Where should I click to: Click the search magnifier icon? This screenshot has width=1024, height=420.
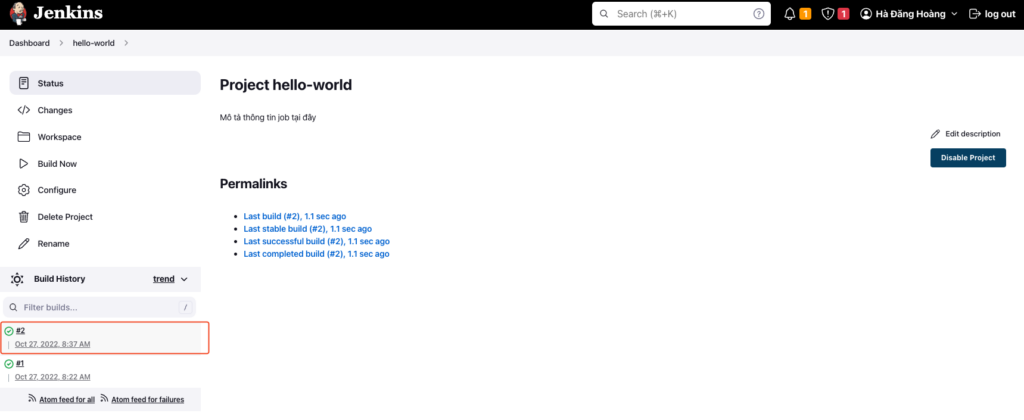(x=603, y=14)
